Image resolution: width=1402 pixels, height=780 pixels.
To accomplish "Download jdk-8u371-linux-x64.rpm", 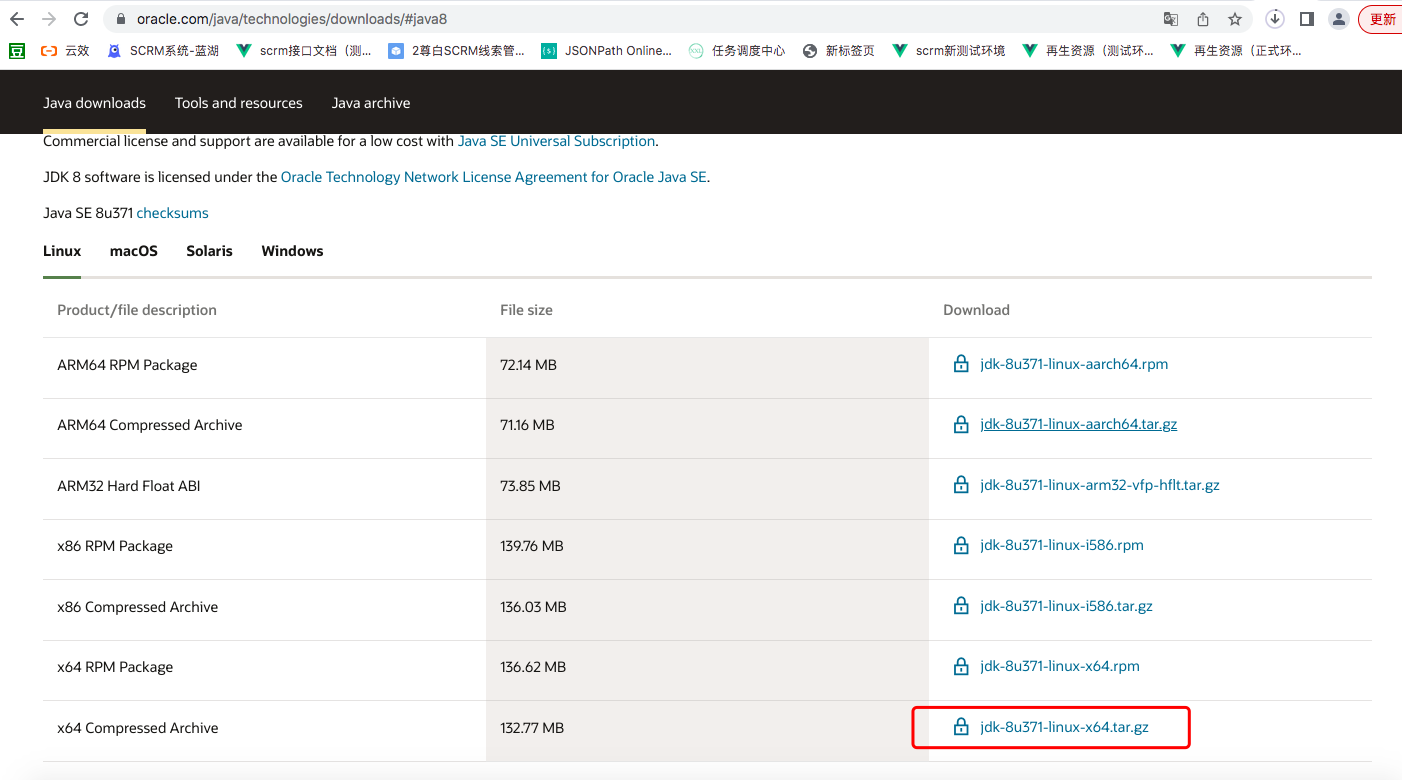I will pyautogui.click(x=1060, y=666).
